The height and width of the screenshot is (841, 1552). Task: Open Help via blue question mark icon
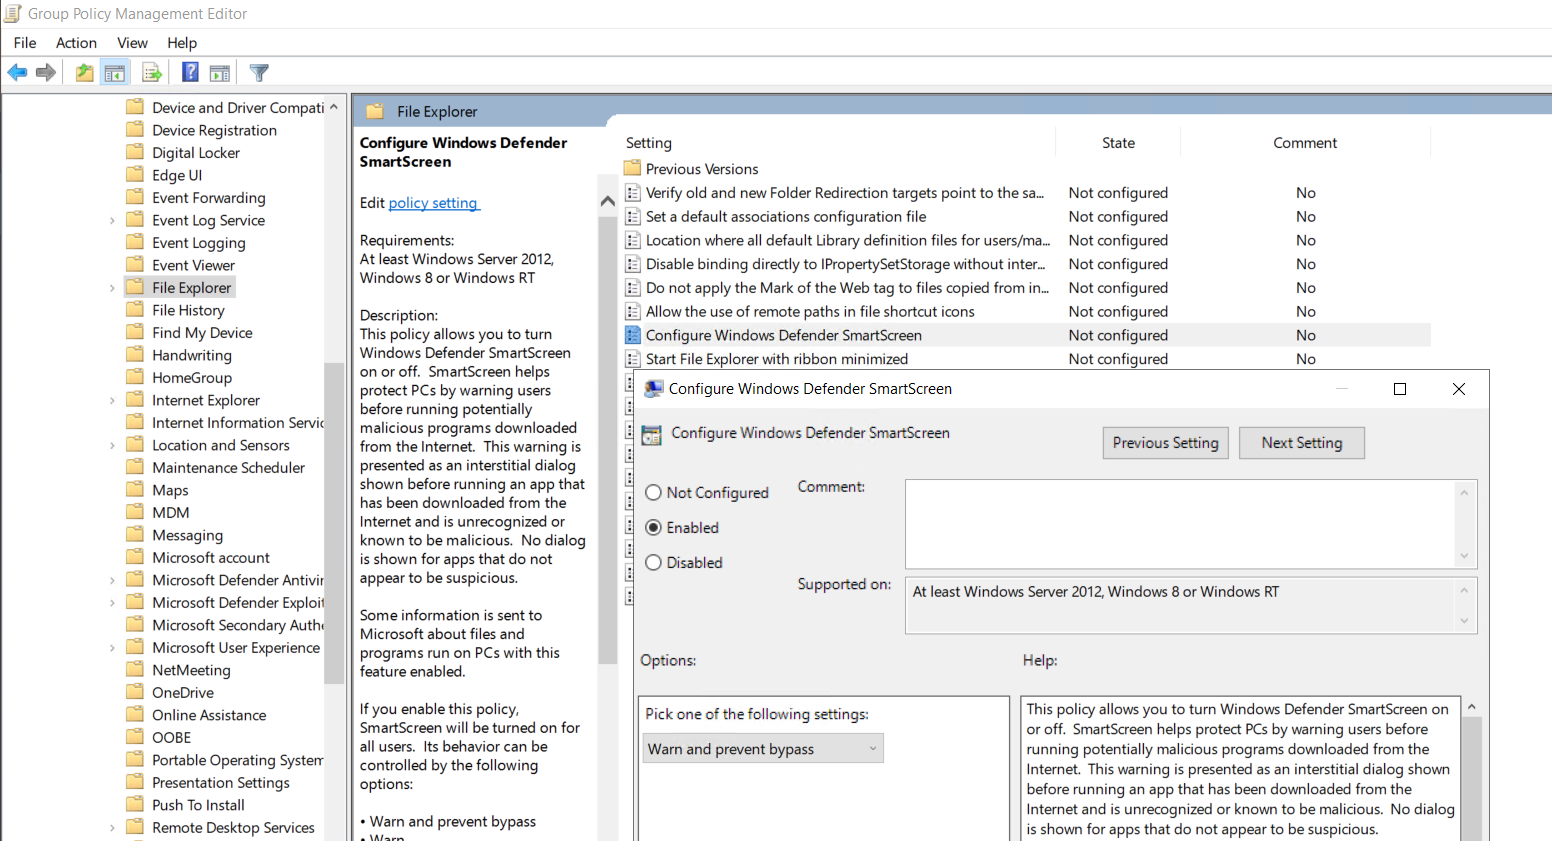(190, 72)
